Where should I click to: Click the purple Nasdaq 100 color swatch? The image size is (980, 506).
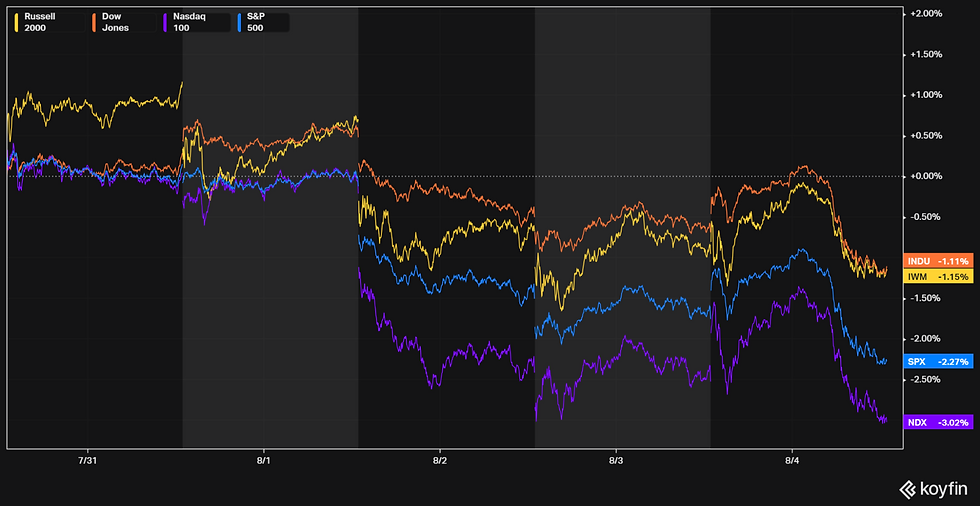[164, 22]
